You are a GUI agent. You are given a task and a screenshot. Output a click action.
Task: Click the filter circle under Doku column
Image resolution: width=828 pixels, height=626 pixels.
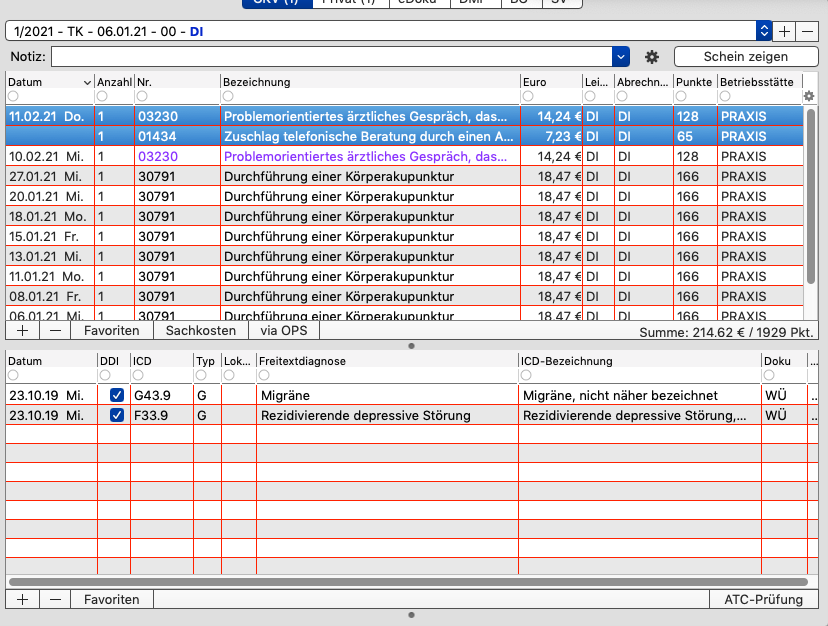point(769,375)
